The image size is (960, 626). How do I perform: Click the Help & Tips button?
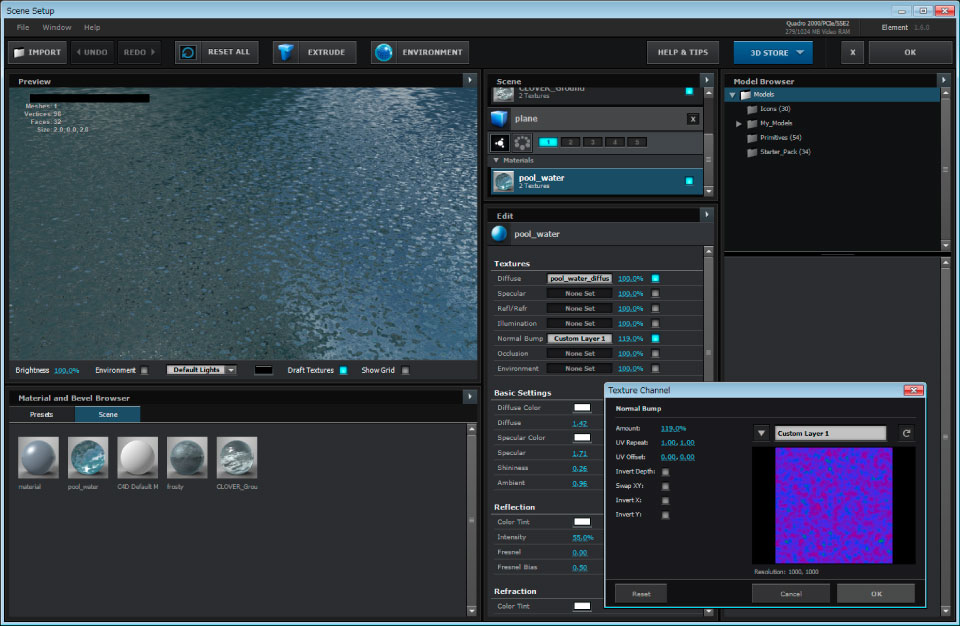(x=683, y=52)
